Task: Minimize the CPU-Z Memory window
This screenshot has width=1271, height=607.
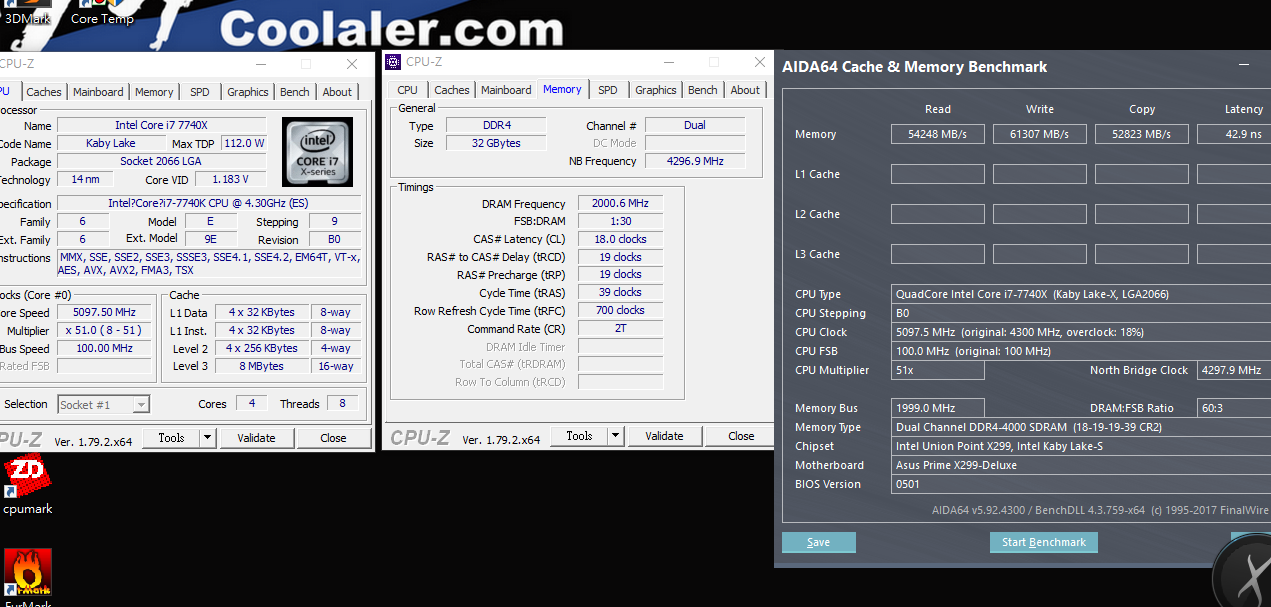Action: 670,62
